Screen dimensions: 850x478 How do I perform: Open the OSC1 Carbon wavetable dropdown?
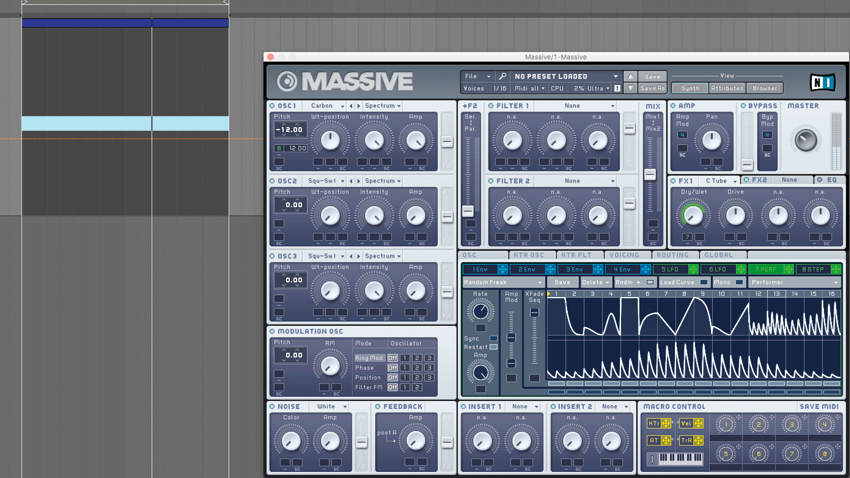327,106
